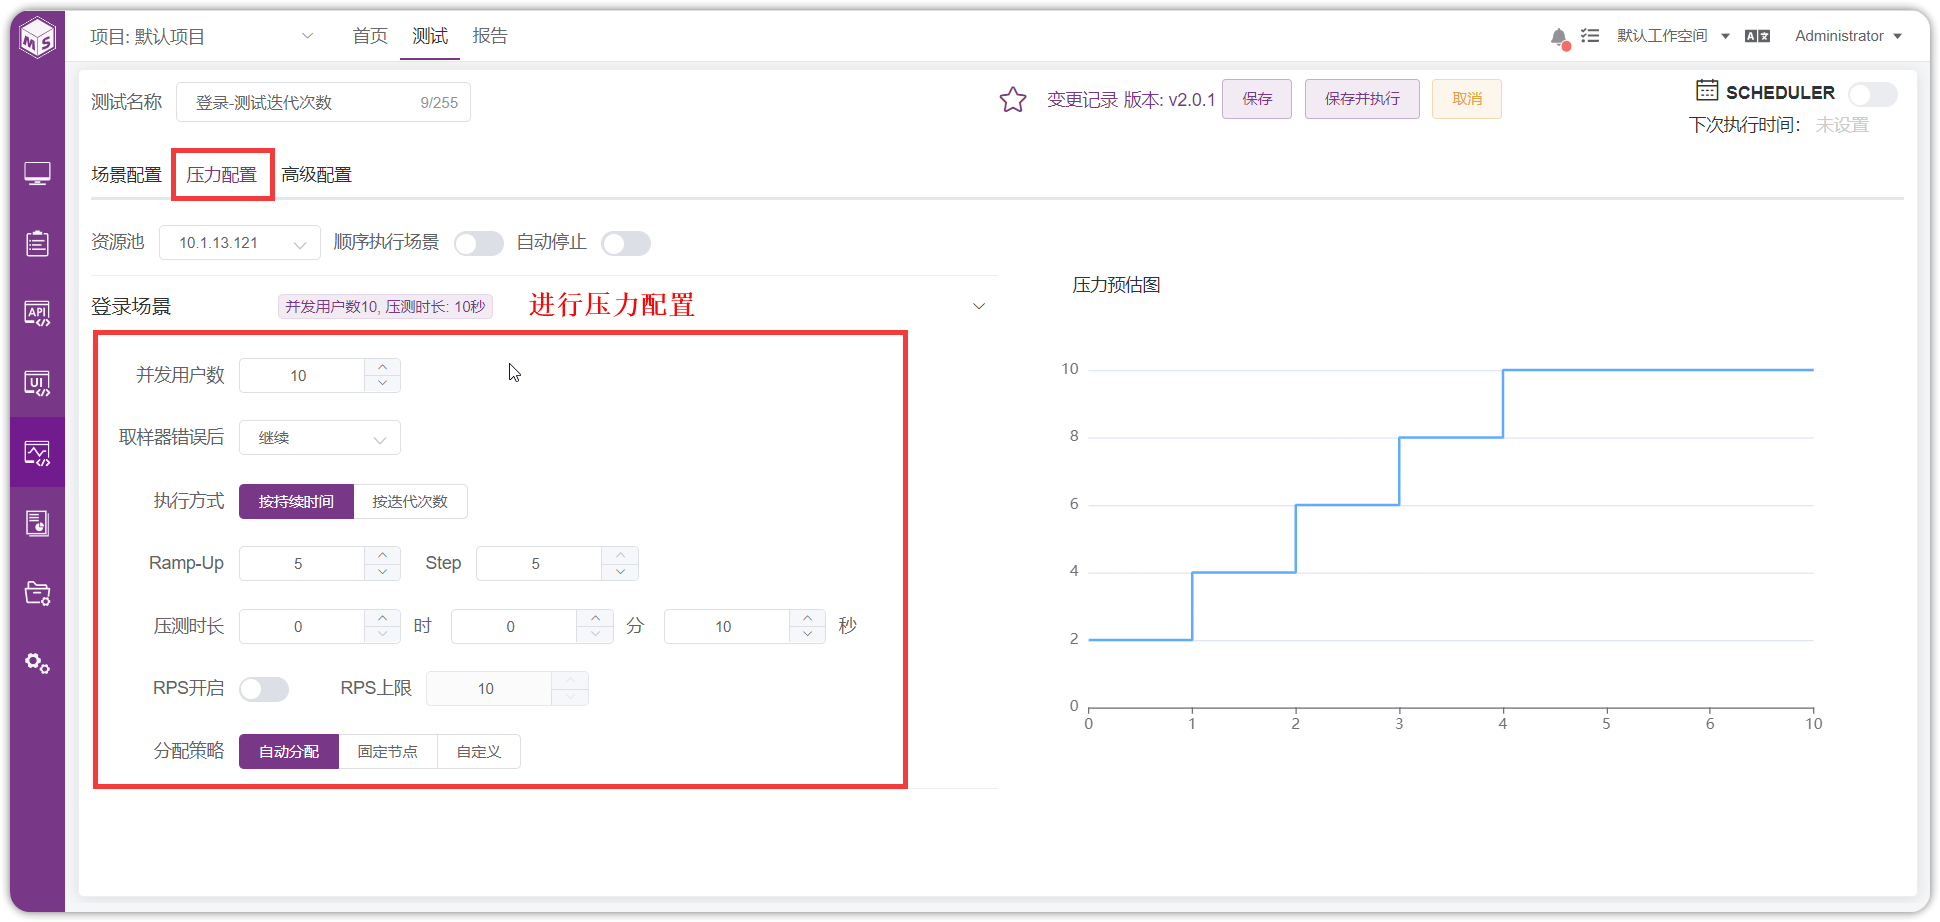Viewport: 1940px width, 922px height.
Task: Click the 保存并执行 button
Action: point(1362,99)
